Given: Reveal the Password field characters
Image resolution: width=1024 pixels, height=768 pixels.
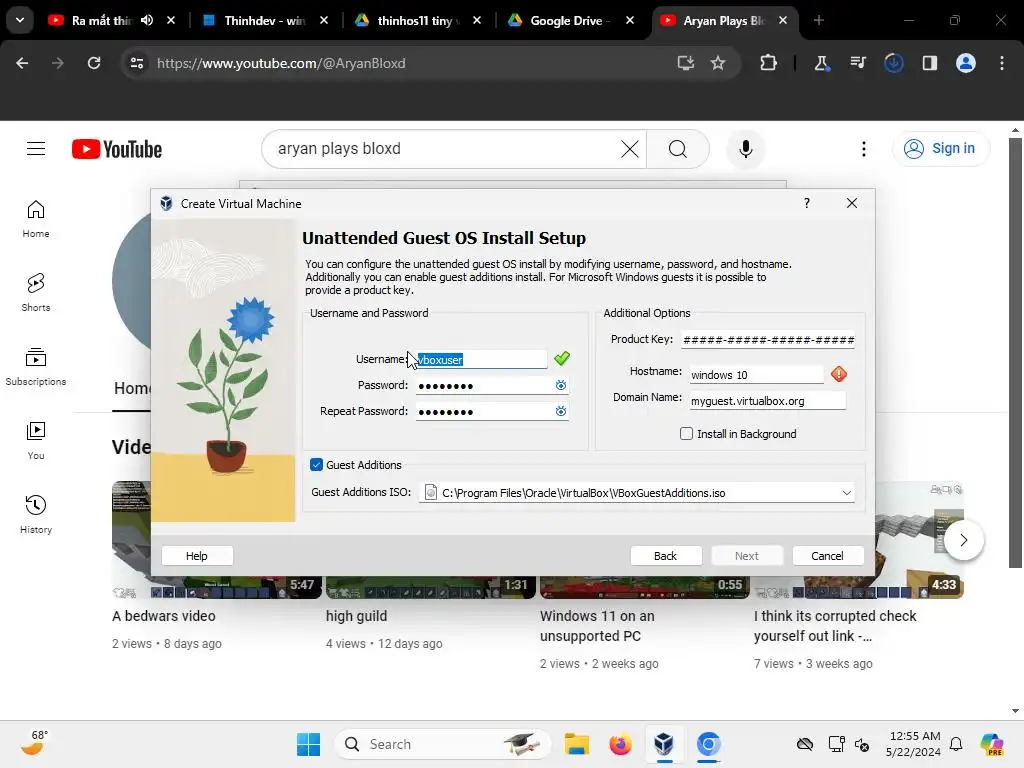Looking at the screenshot, I should point(560,385).
